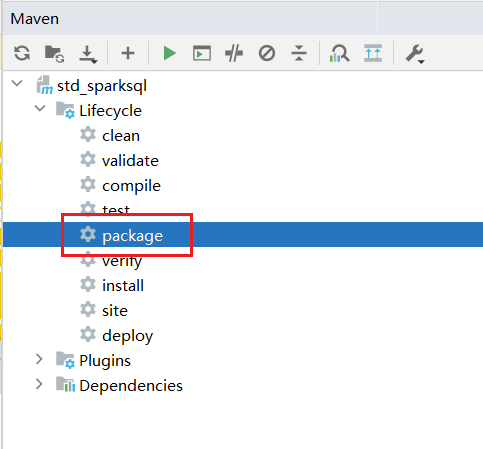Image resolution: width=483 pixels, height=449 pixels.
Task: Collapse all nodes in Maven tree
Action: pyautogui.click(x=299, y=53)
